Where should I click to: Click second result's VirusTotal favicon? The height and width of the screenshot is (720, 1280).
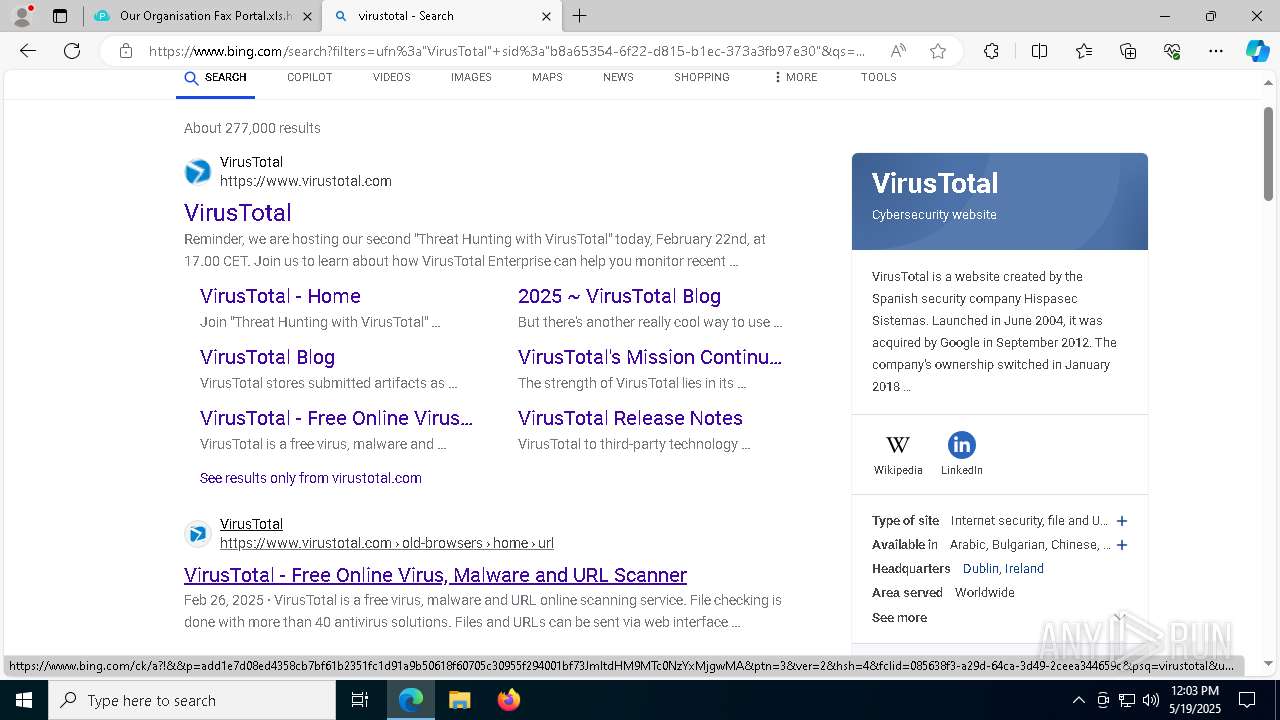(198, 534)
